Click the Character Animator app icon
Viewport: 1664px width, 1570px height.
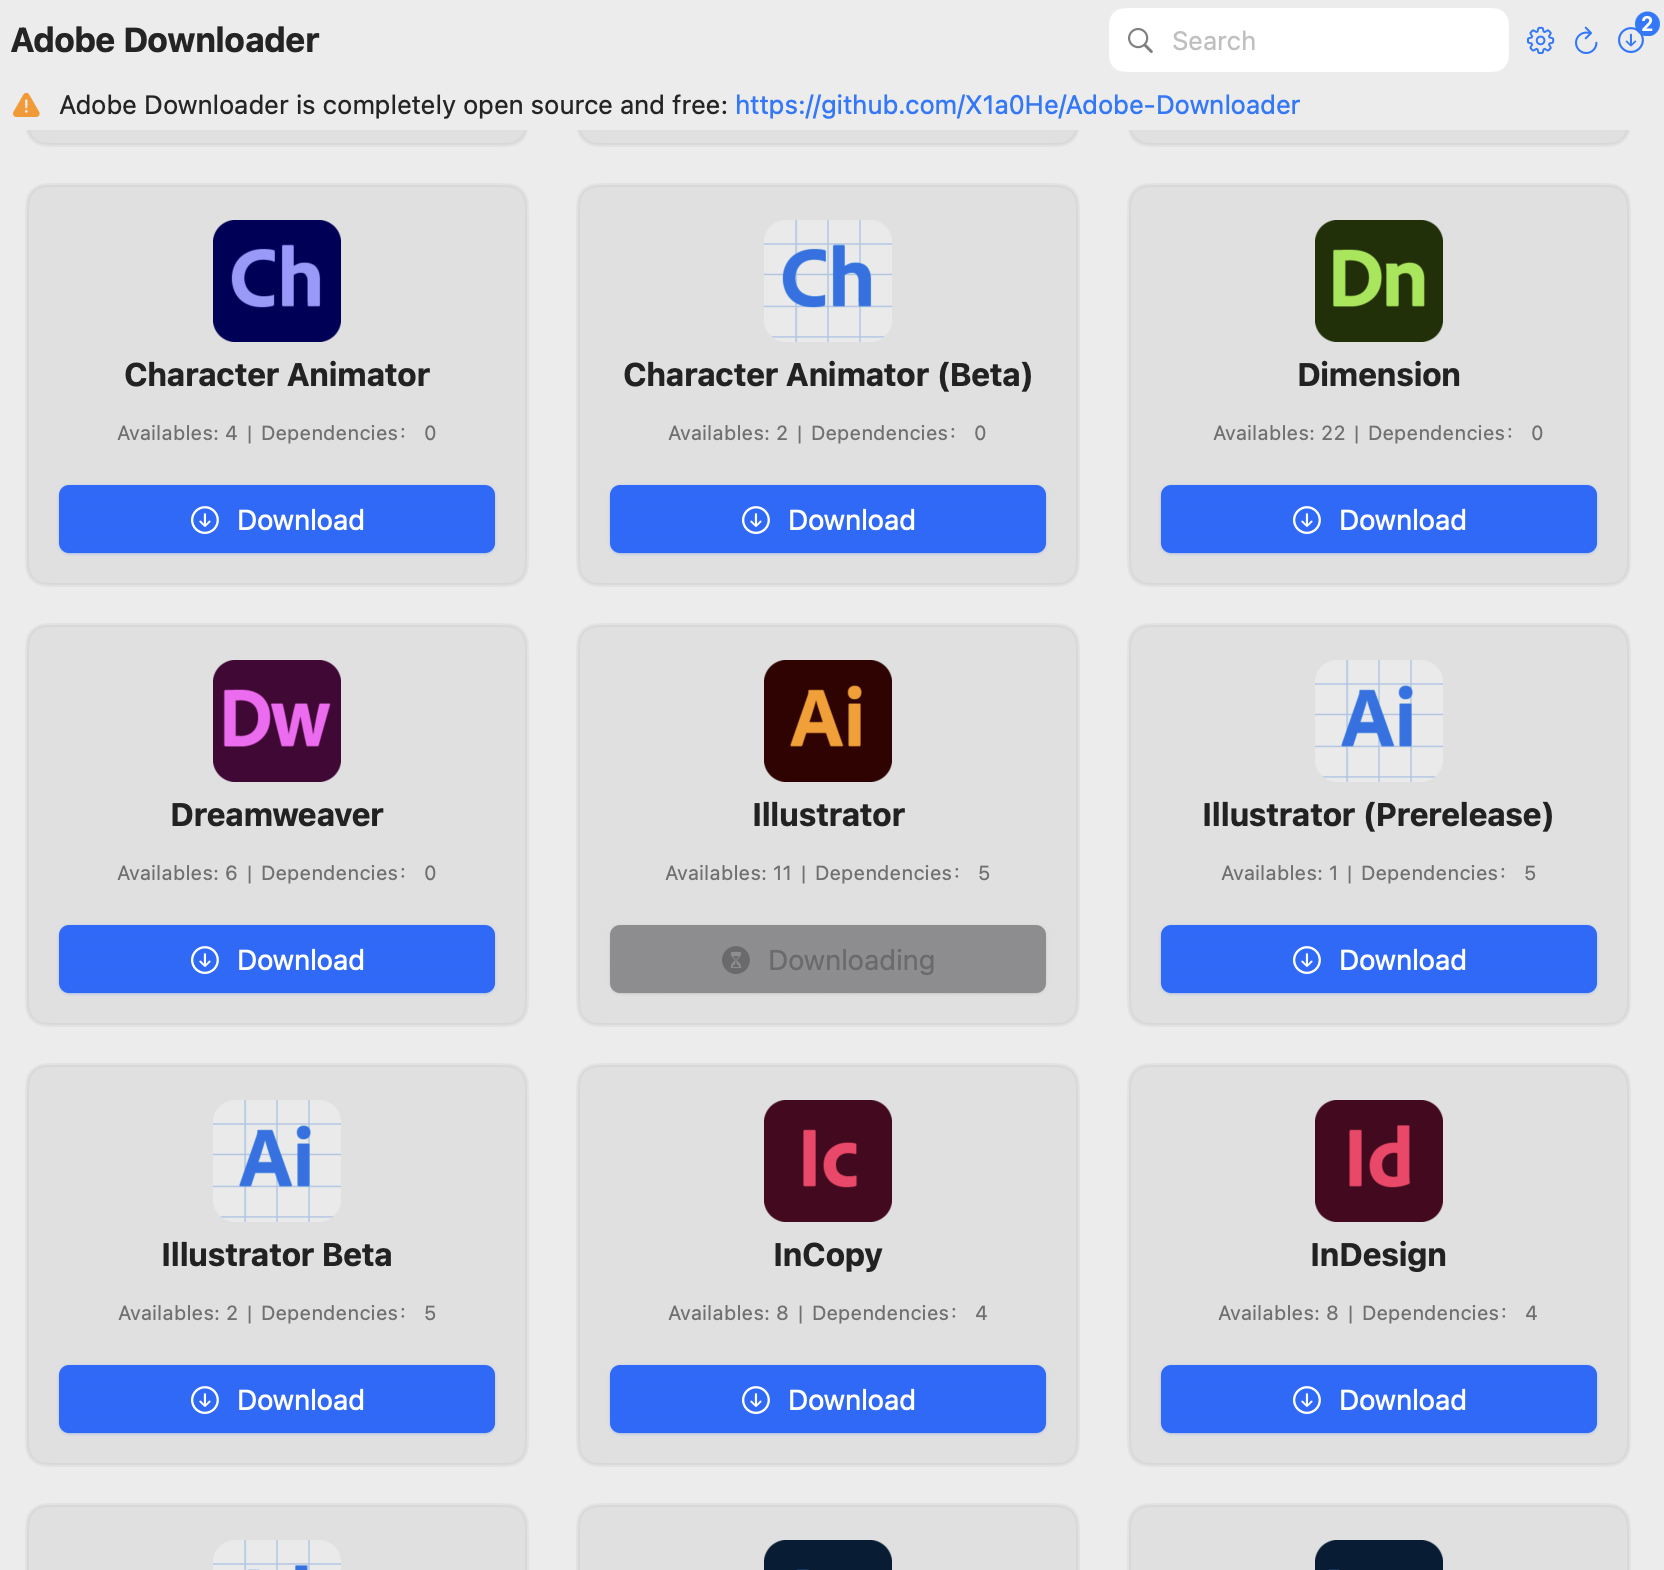[x=277, y=281]
